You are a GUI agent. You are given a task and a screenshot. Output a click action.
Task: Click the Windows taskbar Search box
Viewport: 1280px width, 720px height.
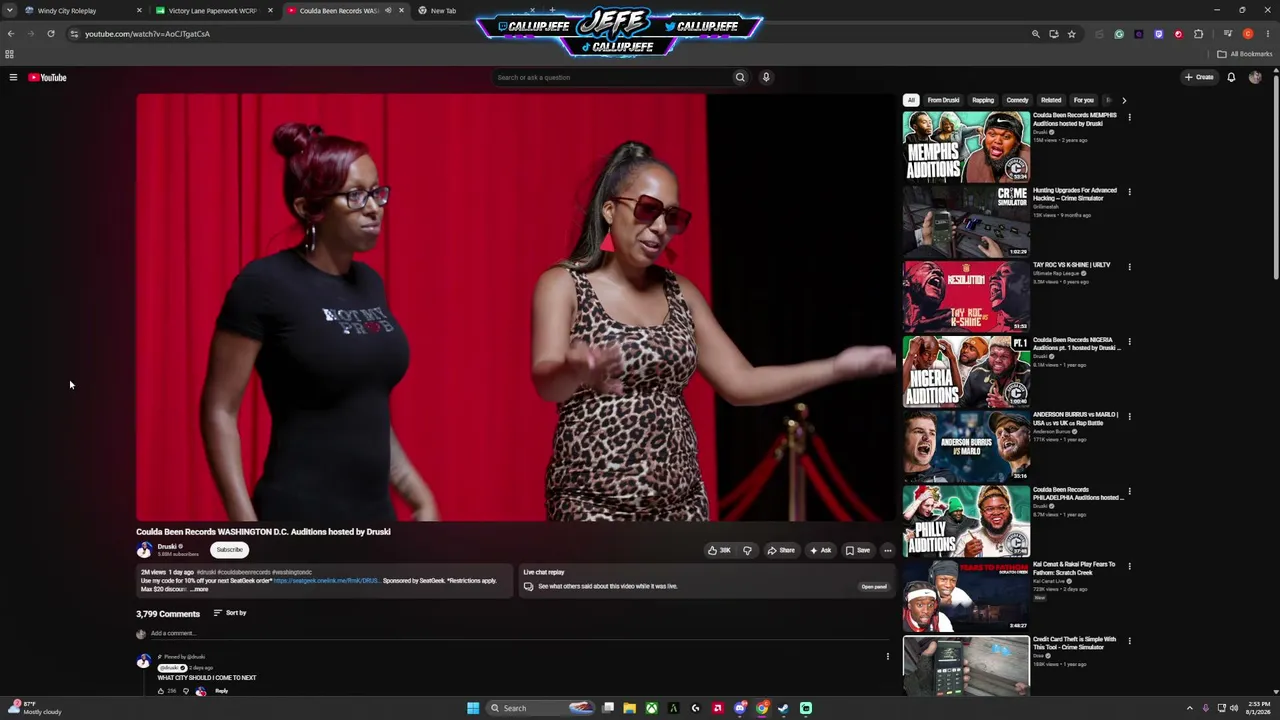(x=540, y=708)
